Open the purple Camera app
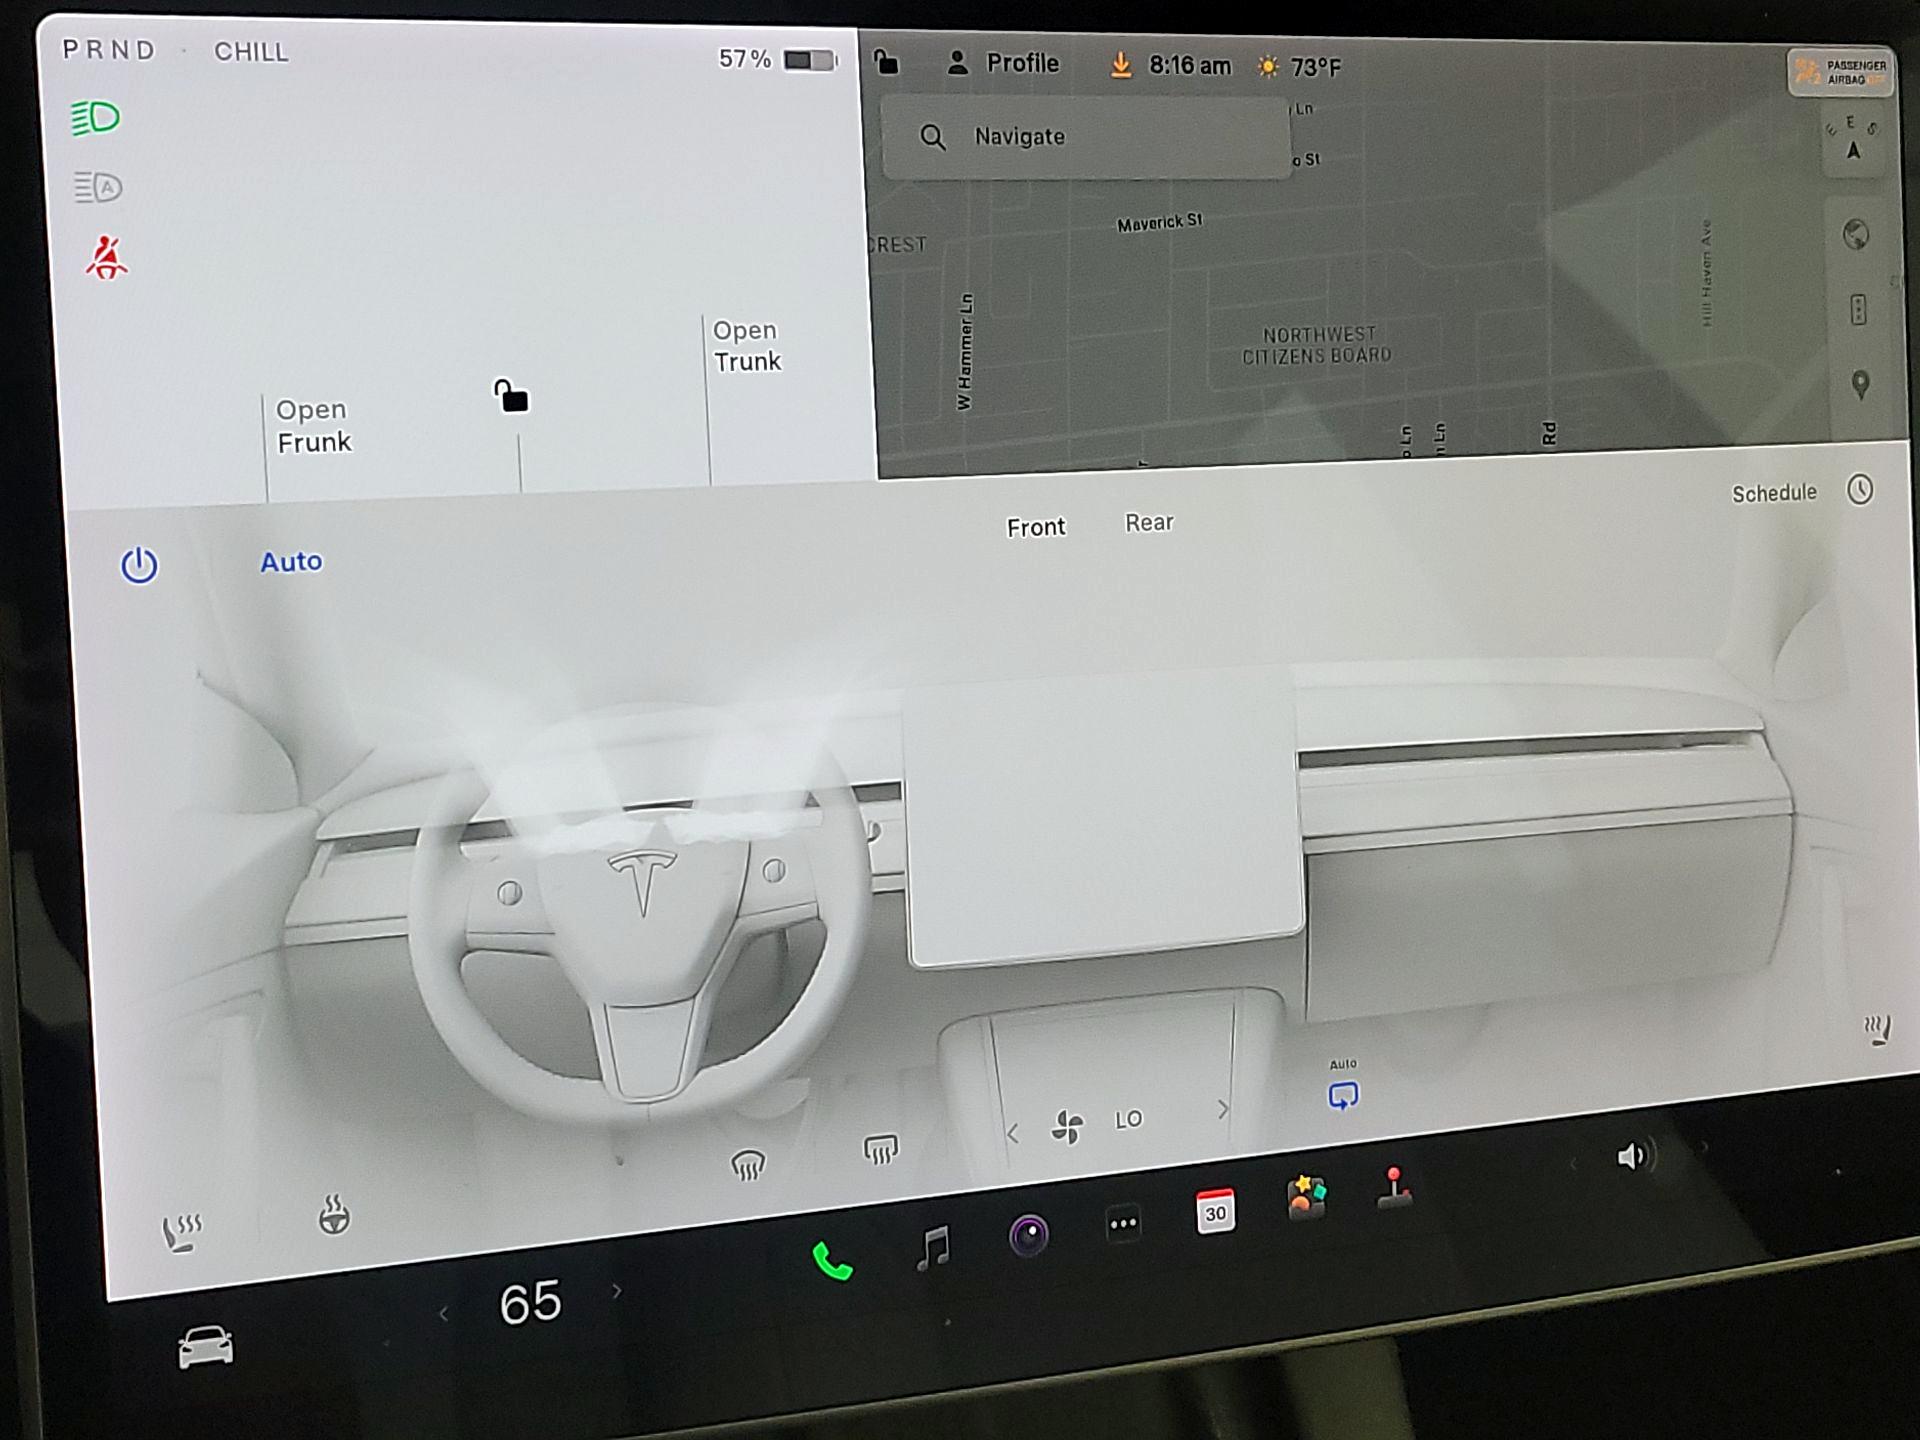 pos(1029,1236)
